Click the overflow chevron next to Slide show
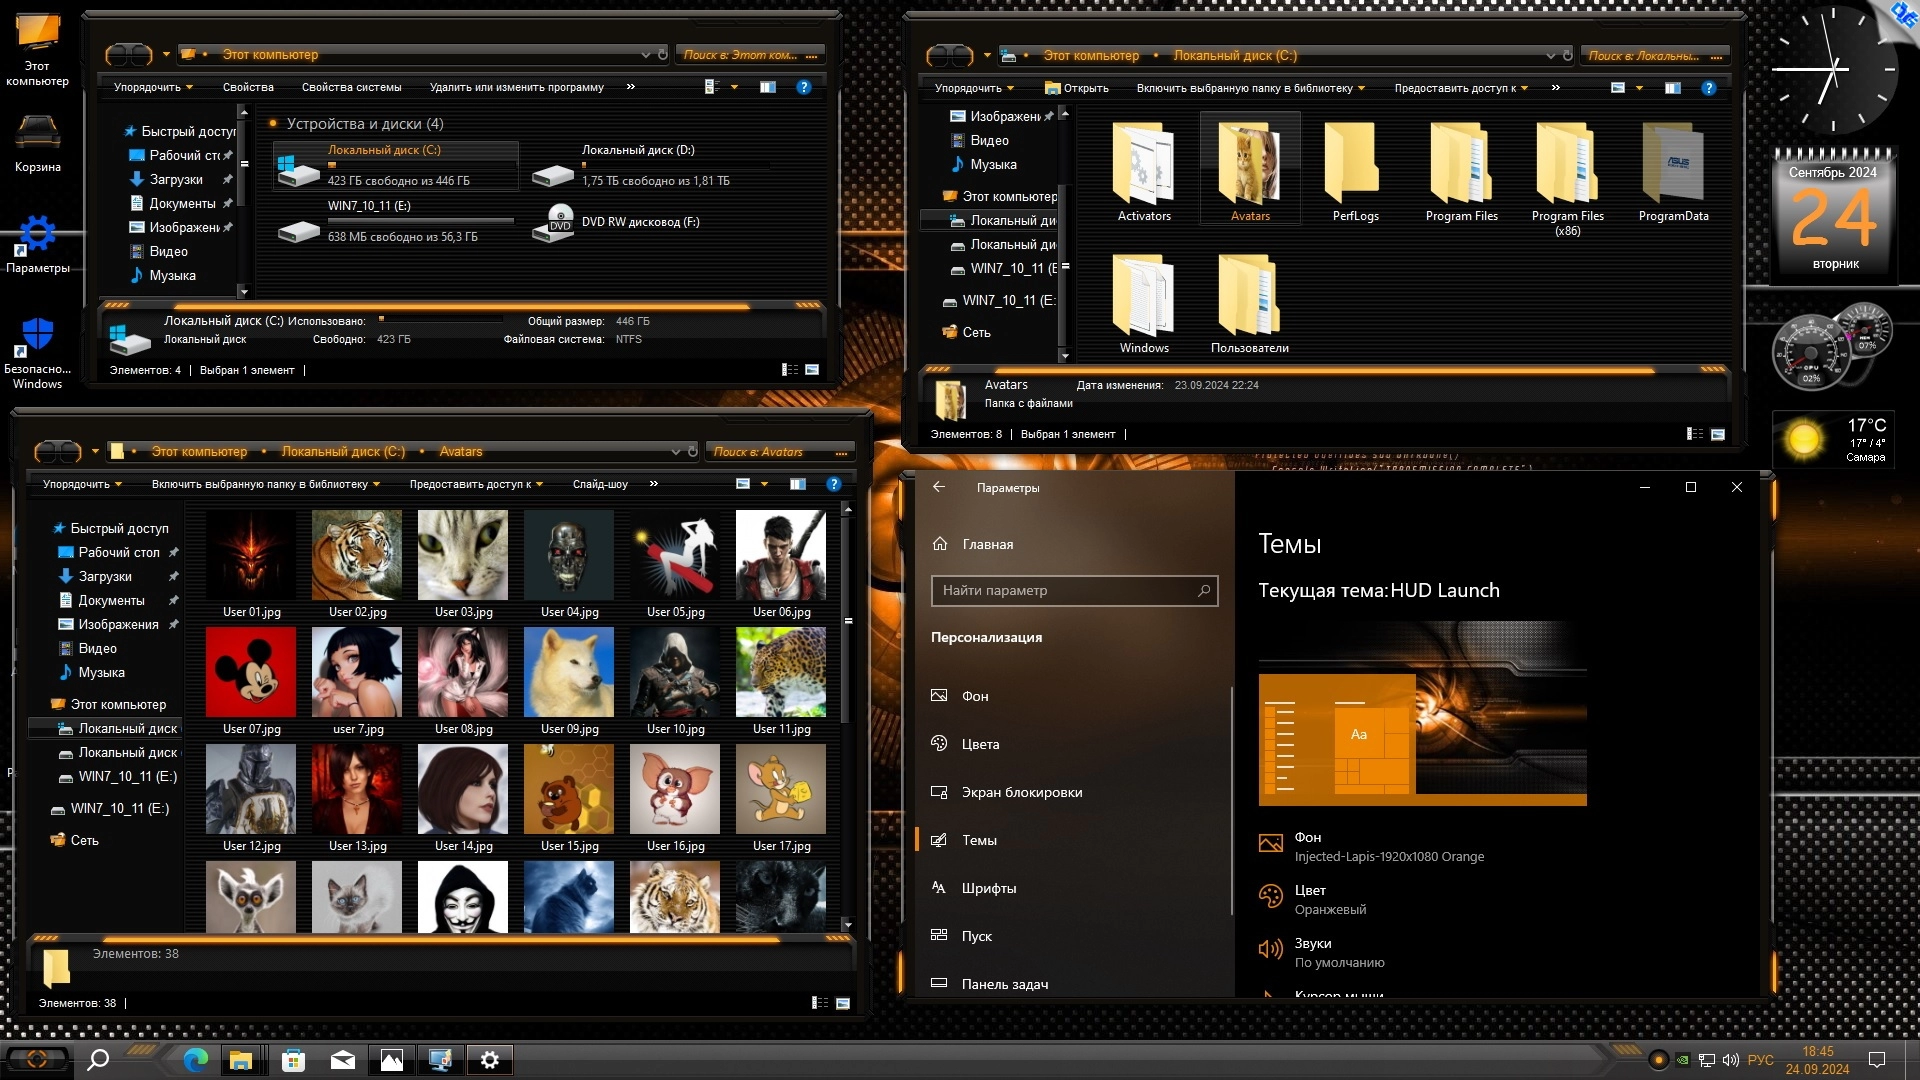 tap(653, 484)
